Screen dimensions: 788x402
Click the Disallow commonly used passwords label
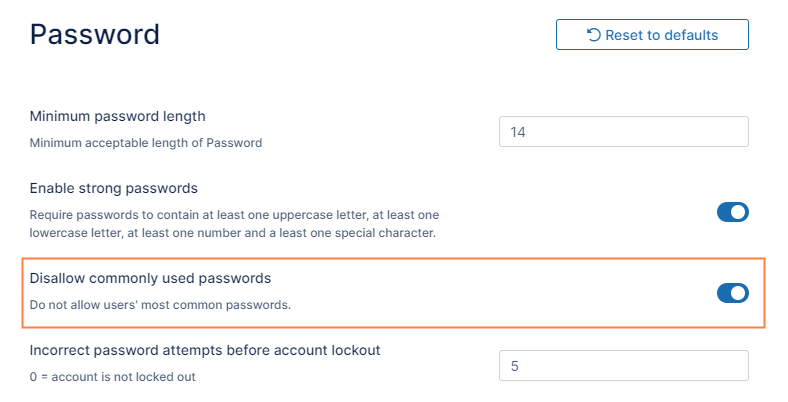[150, 278]
